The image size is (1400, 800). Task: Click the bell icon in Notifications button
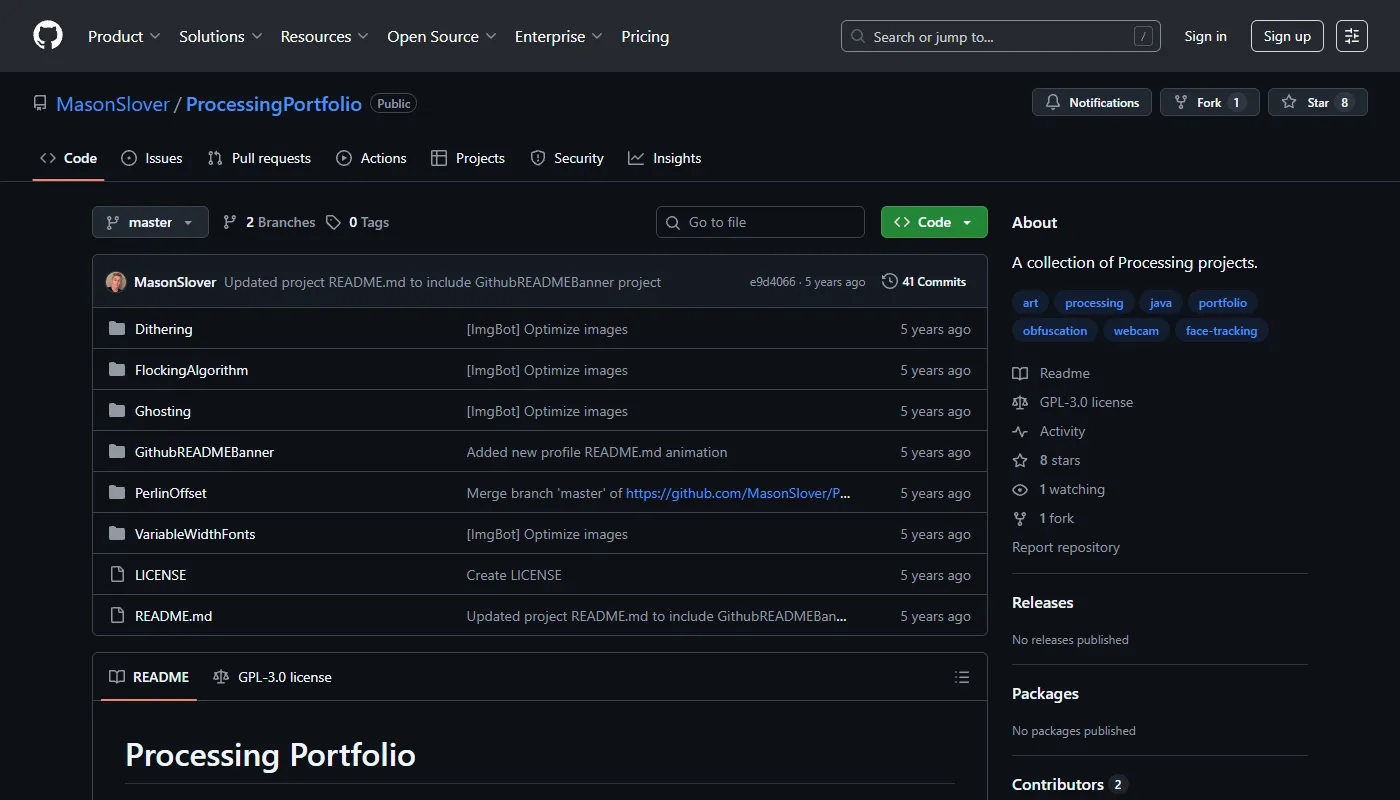click(1053, 102)
